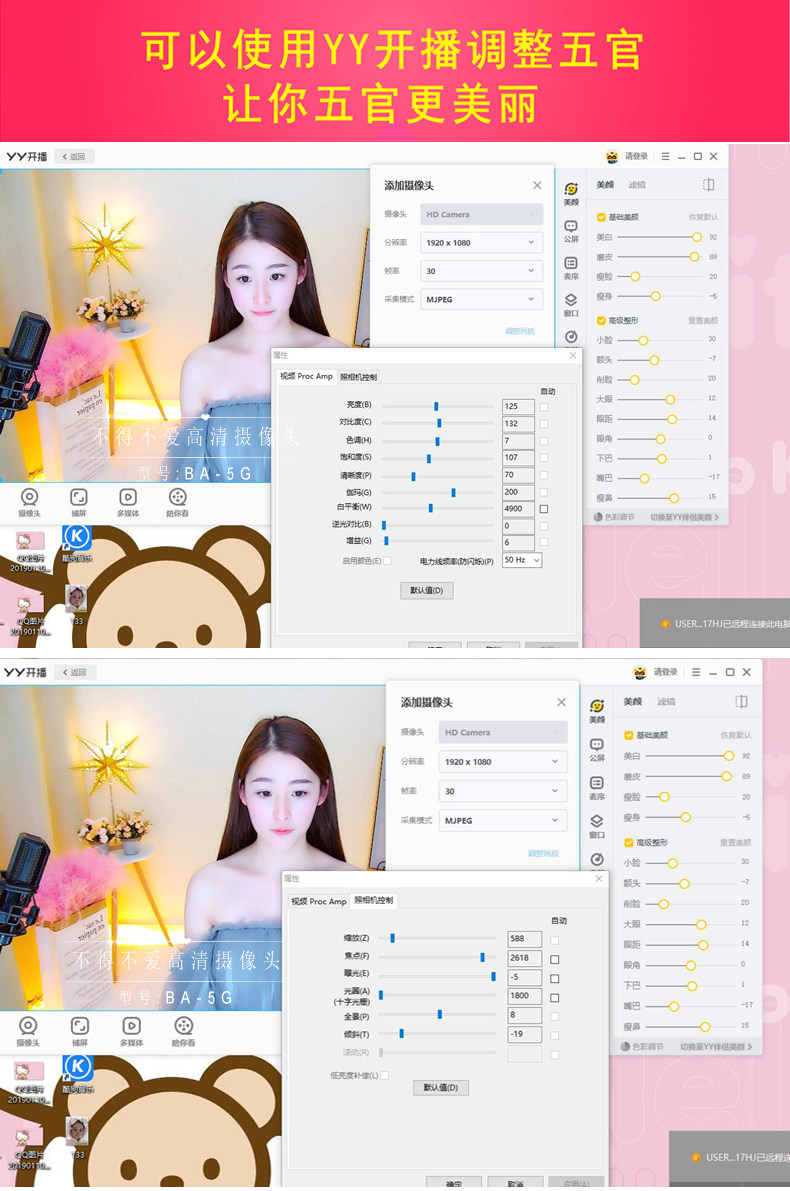Toggle the 高级整形 checkbox in upper YY window
The width and height of the screenshot is (790, 1191).
pos(601,321)
